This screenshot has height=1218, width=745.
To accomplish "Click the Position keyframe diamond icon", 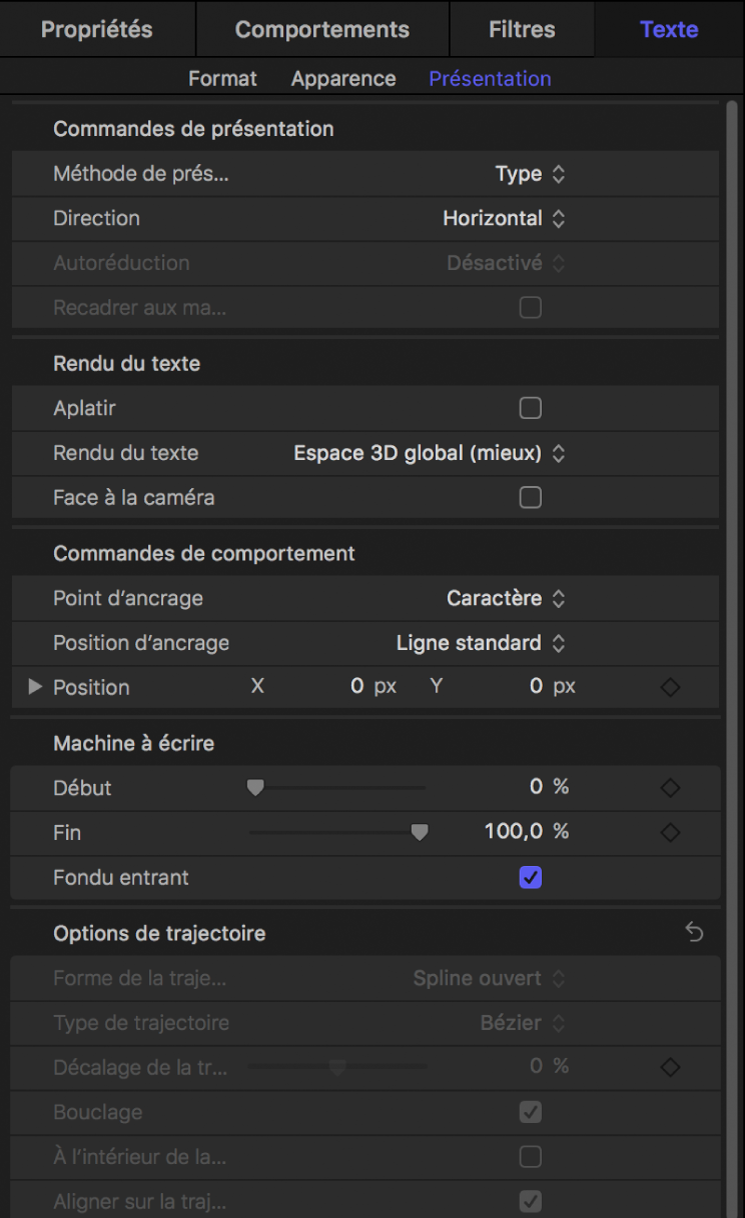I will point(670,688).
